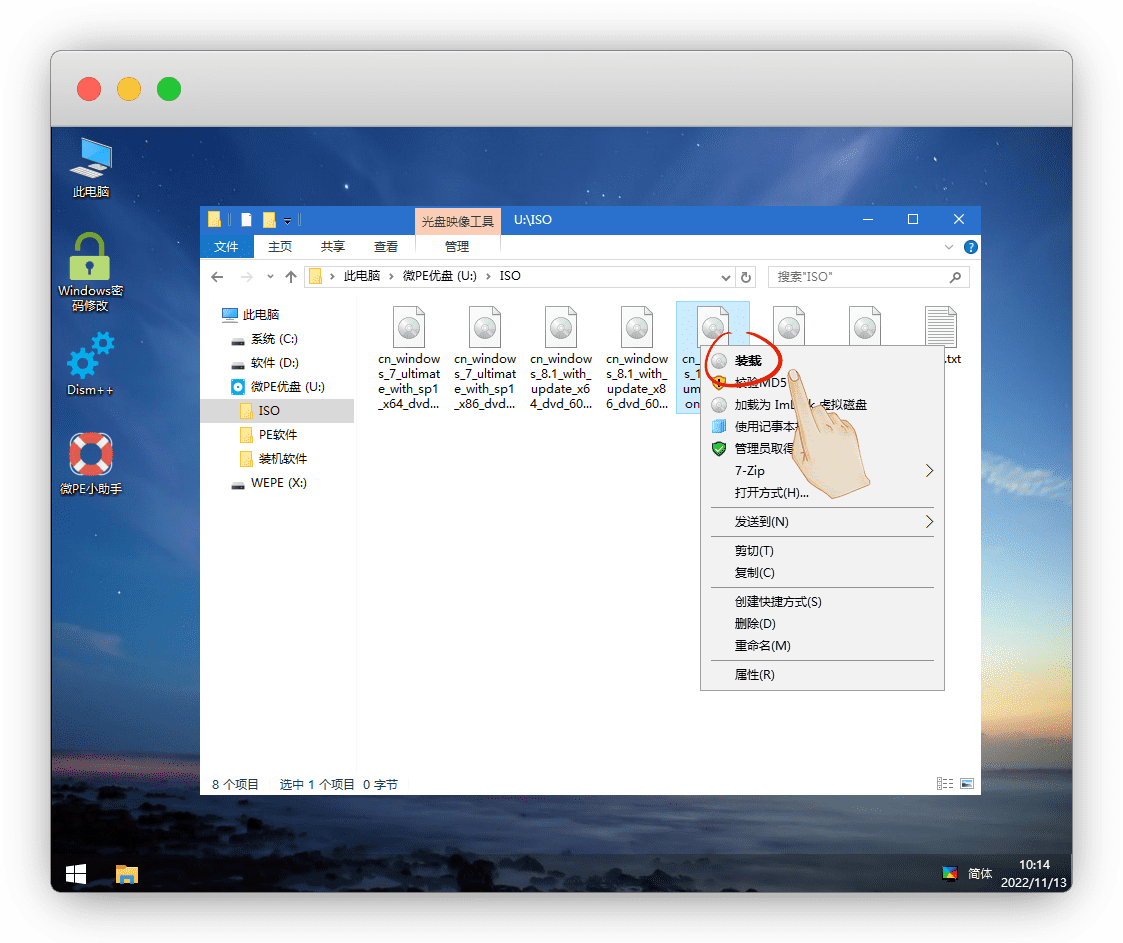Open the address bar history dropdown
This screenshot has width=1123, height=943.
coord(725,277)
